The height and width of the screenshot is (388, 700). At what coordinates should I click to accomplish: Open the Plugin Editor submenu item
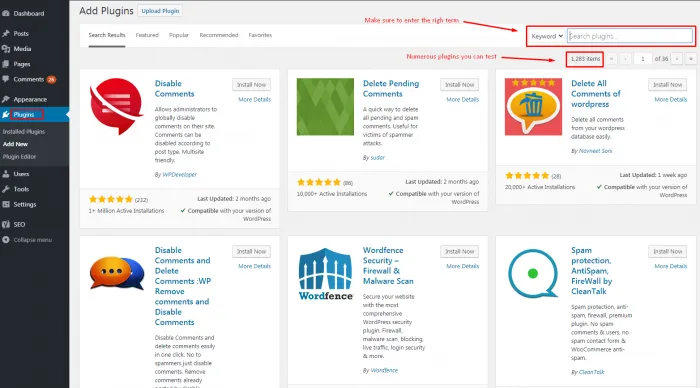(19, 157)
